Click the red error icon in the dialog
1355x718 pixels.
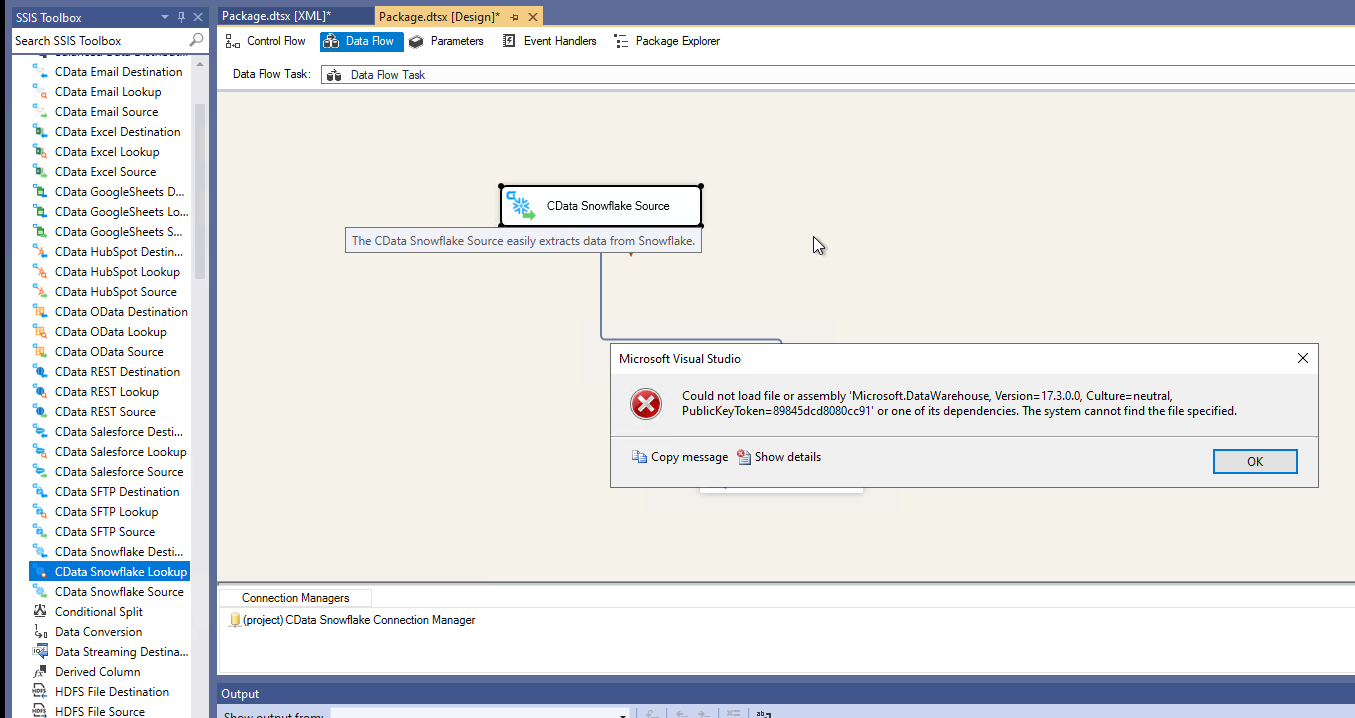tap(646, 404)
